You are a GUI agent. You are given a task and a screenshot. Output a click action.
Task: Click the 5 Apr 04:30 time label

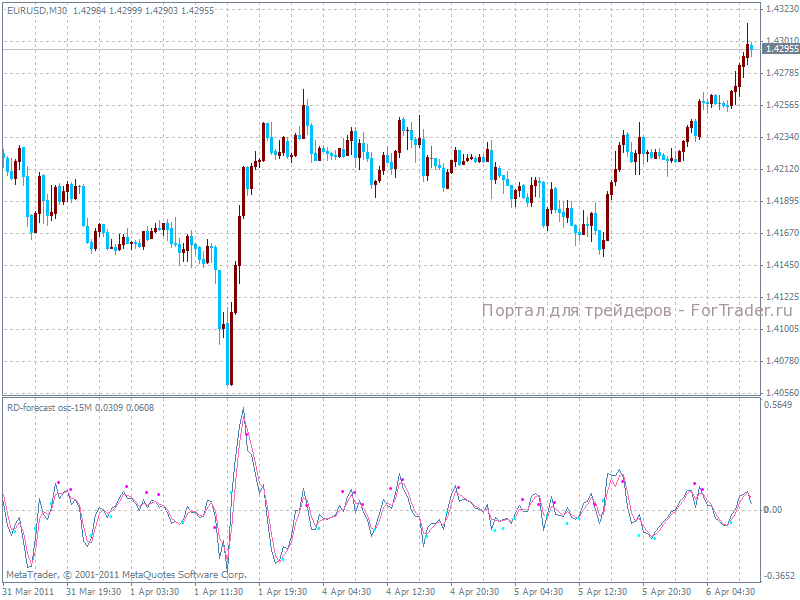[538, 592]
